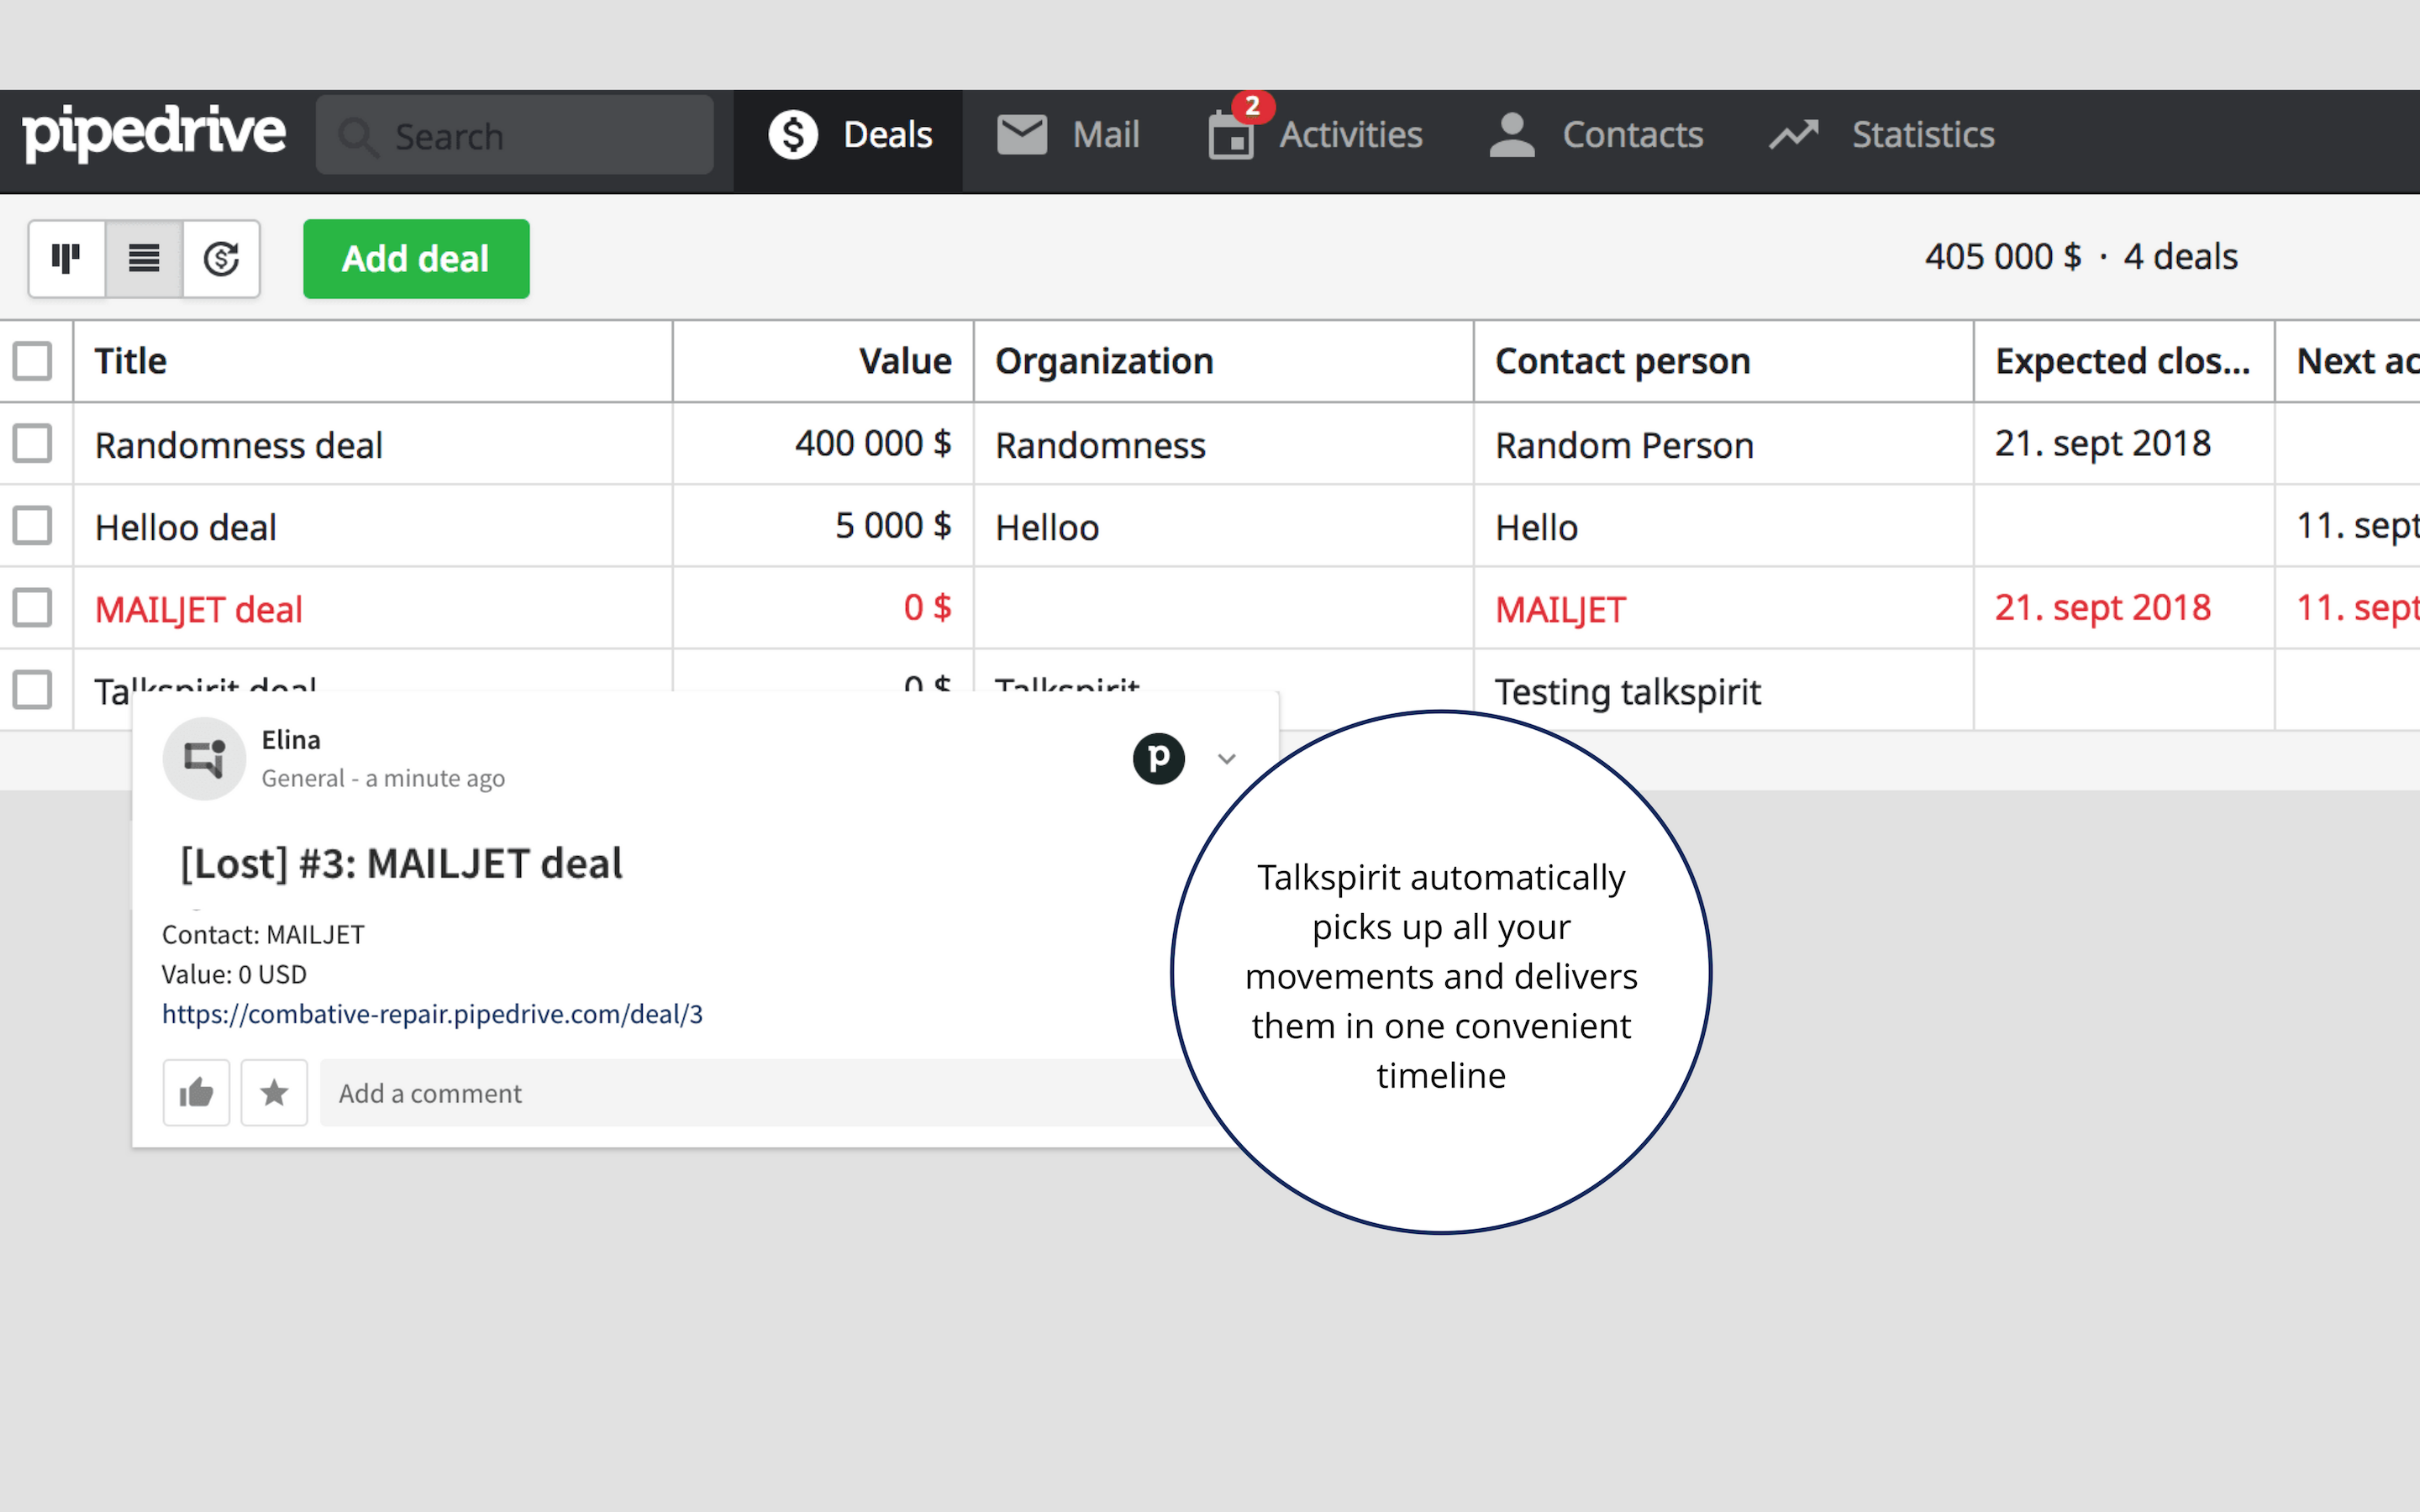2420x1512 pixels.
Task: Open the combative-repair.pipedrive.com deal link
Action: click(432, 1014)
